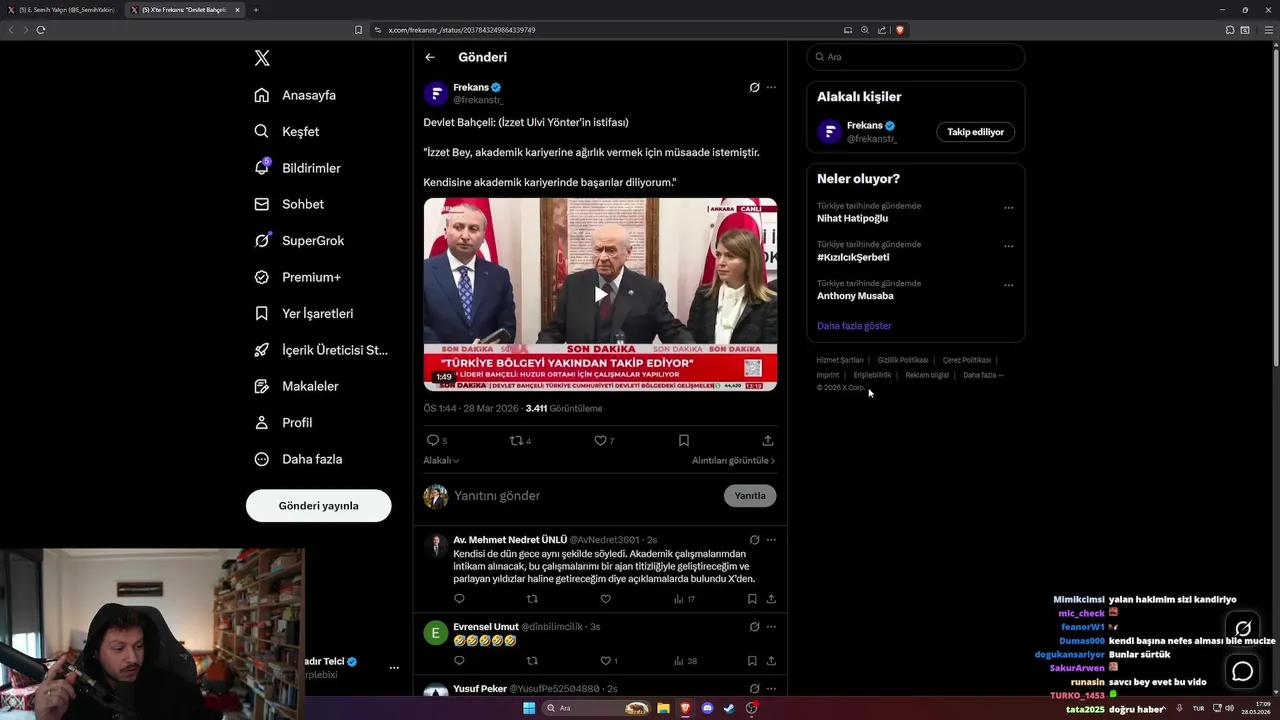
Task: Open Çerez Politikası footer link
Action: coord(967,360)
